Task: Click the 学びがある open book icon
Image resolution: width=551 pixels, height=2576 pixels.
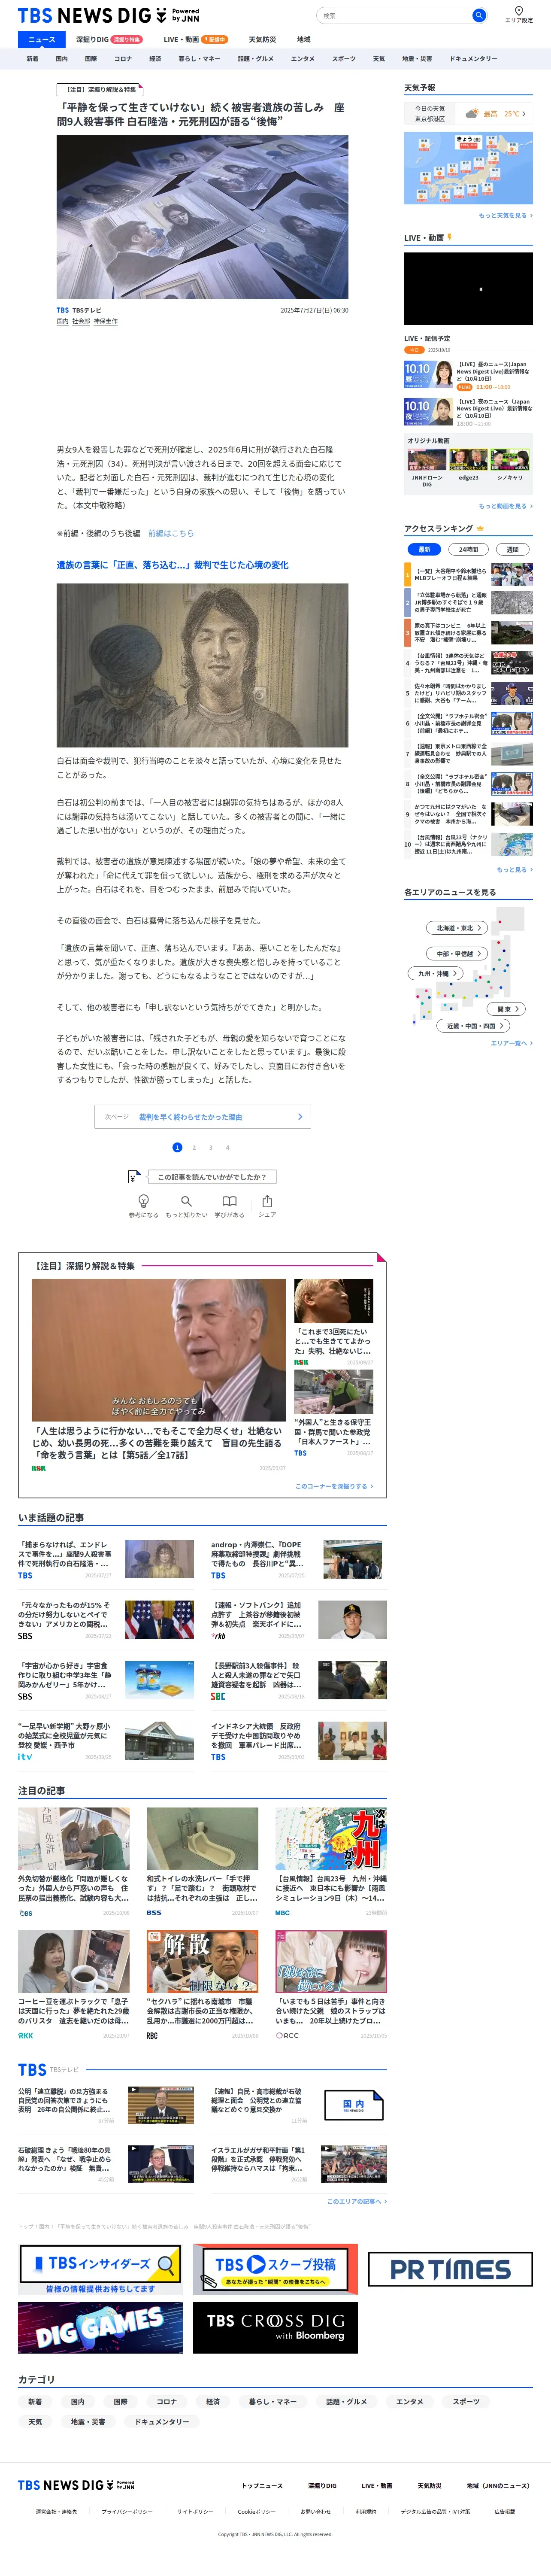Action: point(229,1201)
